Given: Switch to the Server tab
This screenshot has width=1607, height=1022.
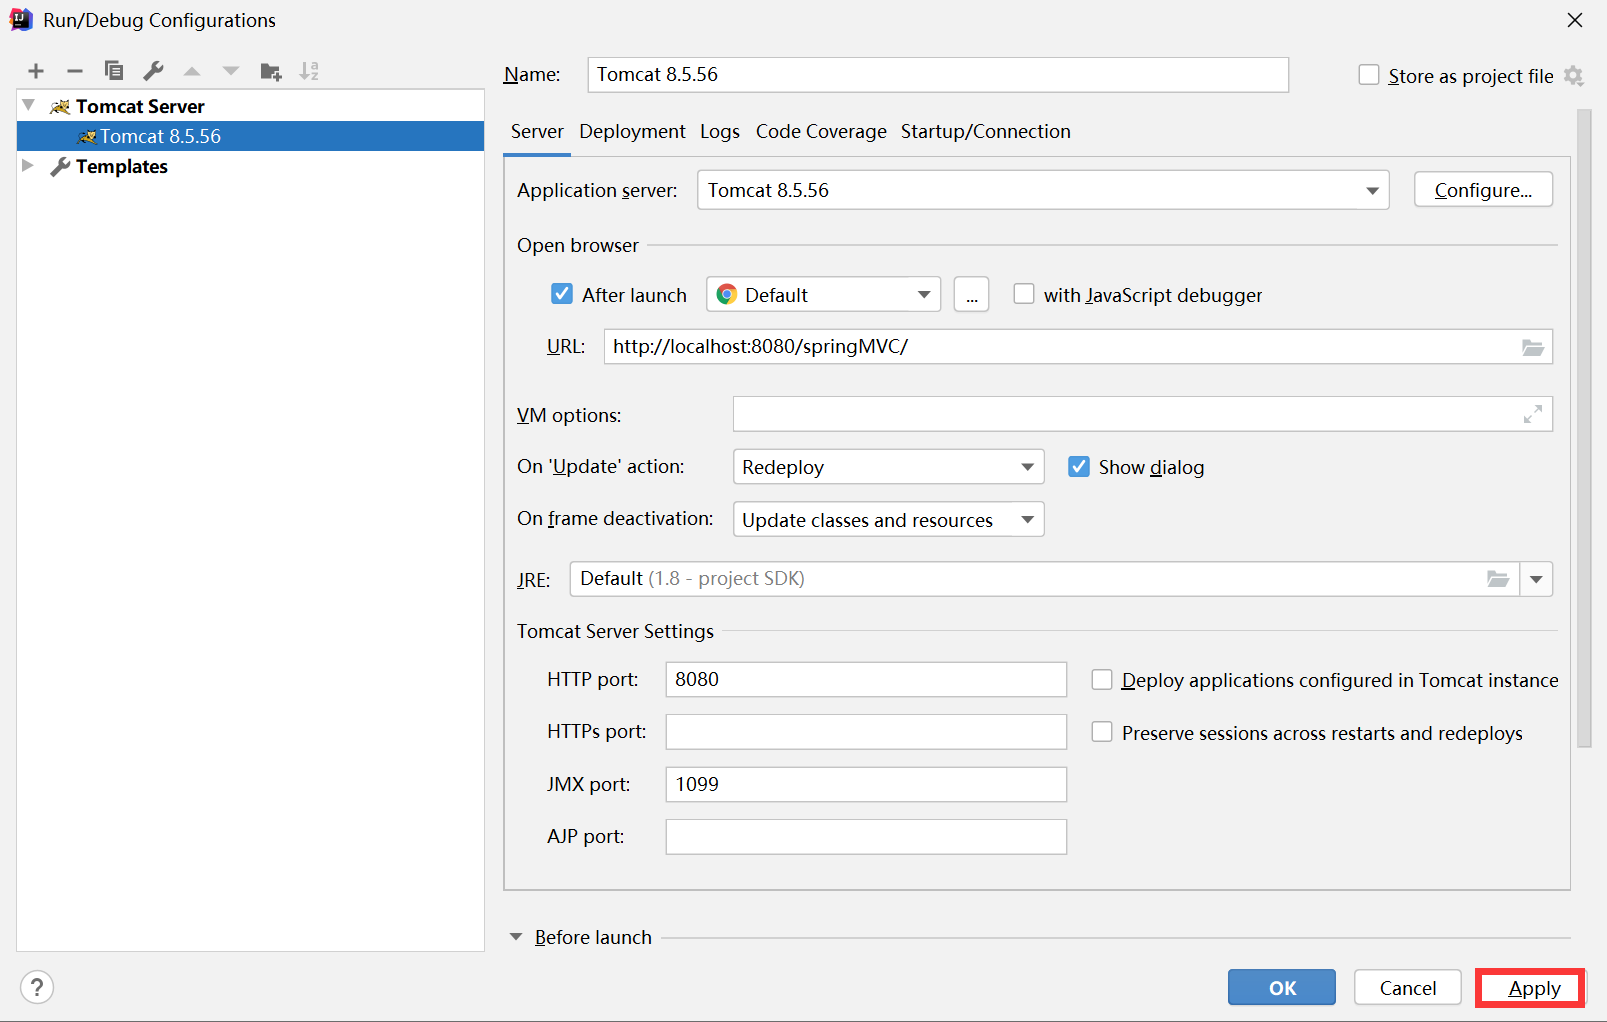Looking at the screenshot, I should click(537, 132).
